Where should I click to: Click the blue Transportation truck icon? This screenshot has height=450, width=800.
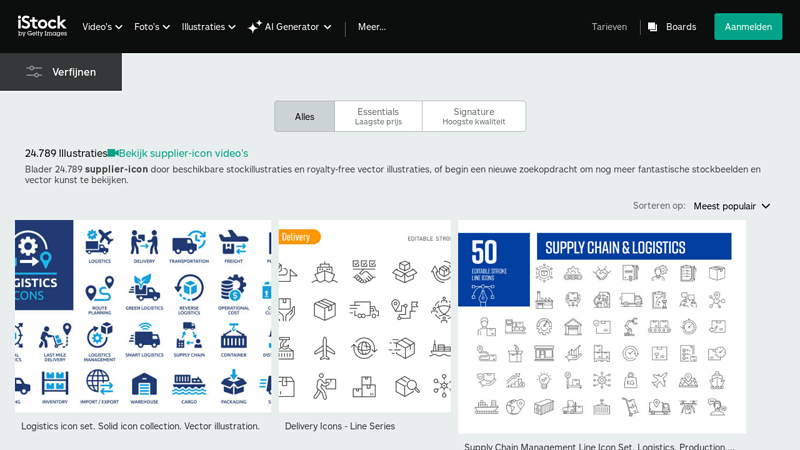pos(189,242)
